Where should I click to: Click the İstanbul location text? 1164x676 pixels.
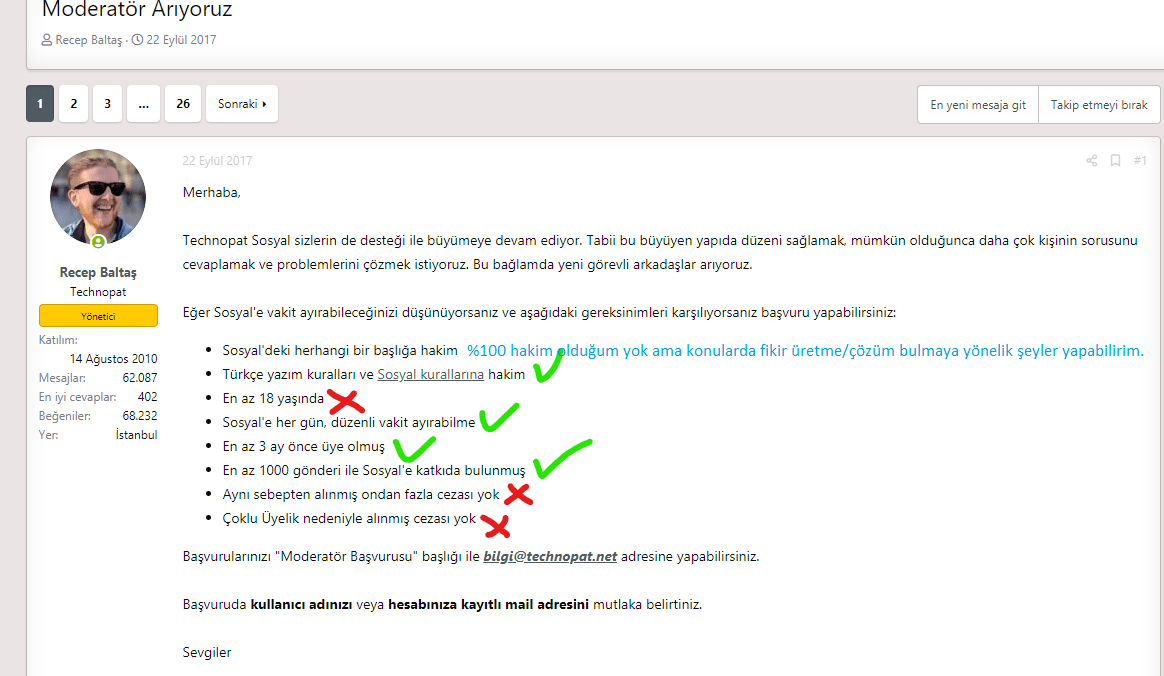click(136, 435)
